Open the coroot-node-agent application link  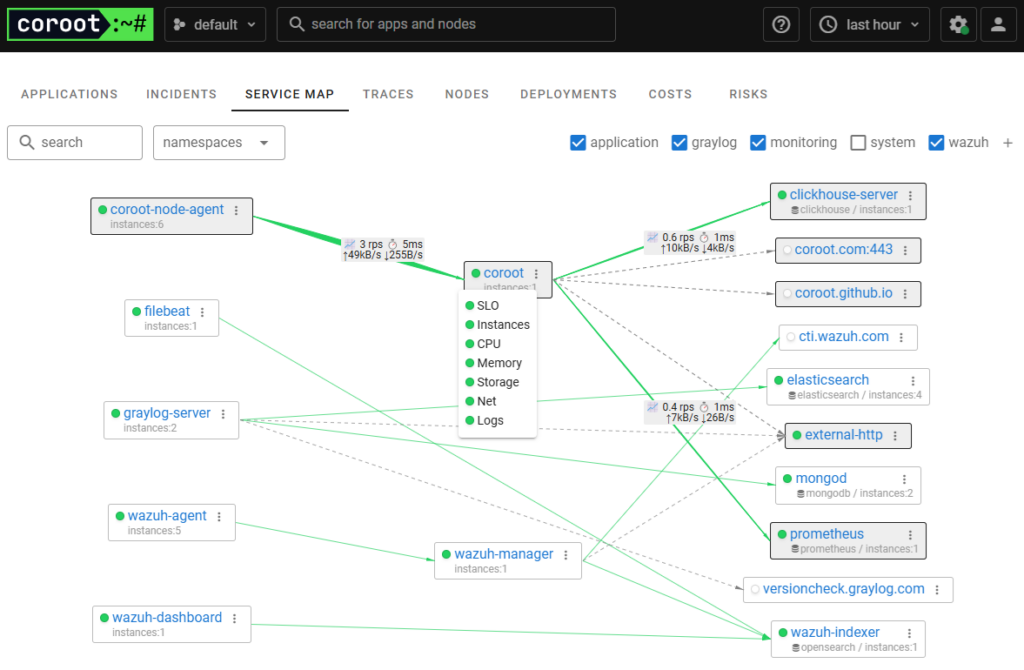(166, 209)
